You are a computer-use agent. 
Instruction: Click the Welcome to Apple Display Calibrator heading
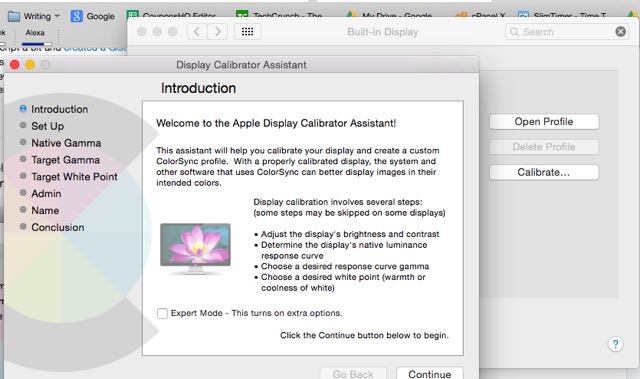(276, 123)
